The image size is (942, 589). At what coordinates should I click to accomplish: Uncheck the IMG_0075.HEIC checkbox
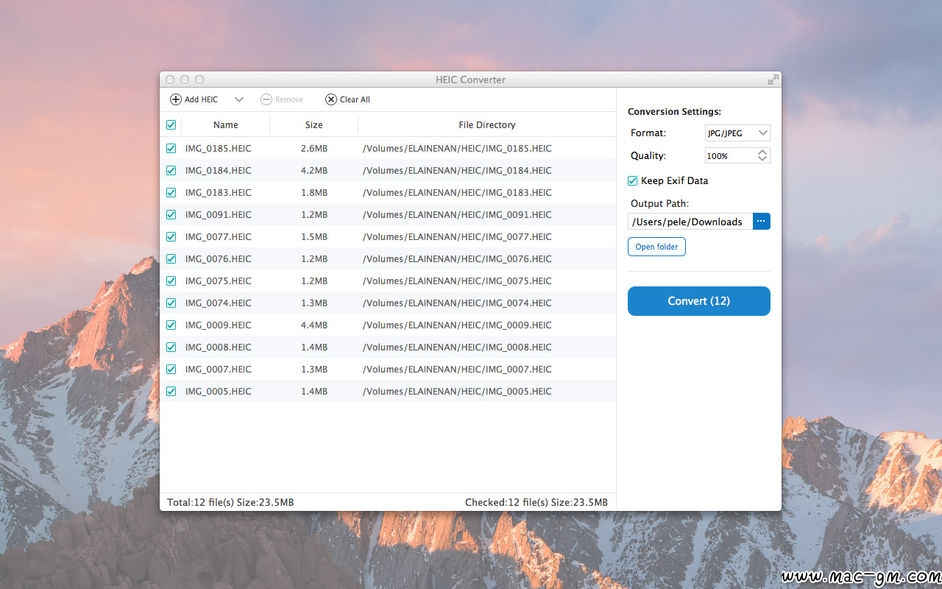[171, 281]
